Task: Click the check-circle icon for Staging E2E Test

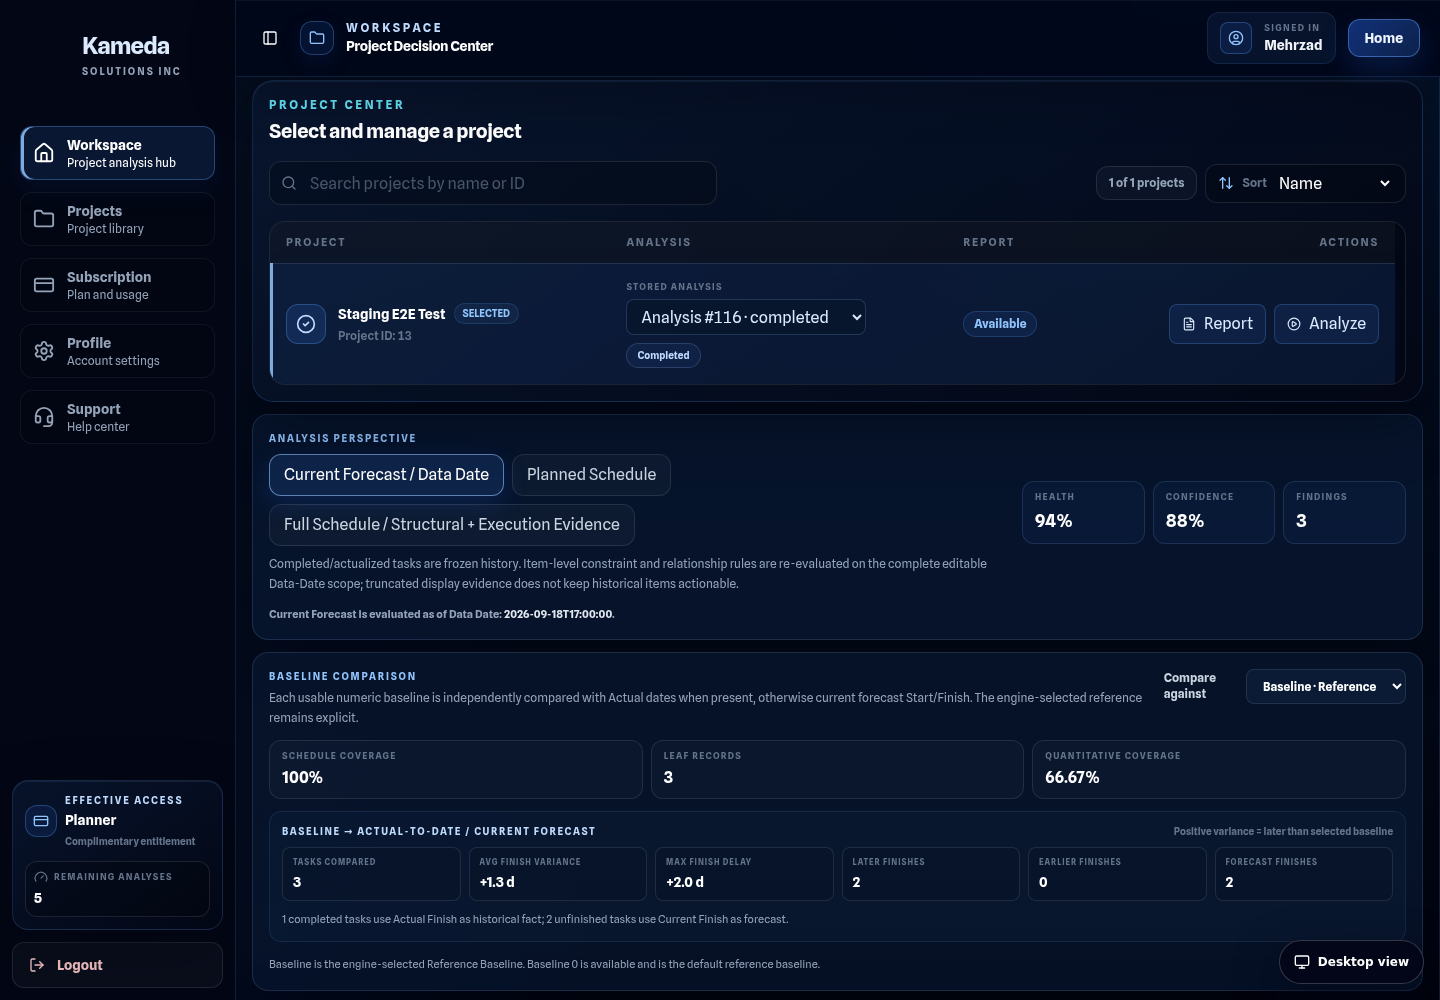Action: pyautogui.click(x=306, y=324)
